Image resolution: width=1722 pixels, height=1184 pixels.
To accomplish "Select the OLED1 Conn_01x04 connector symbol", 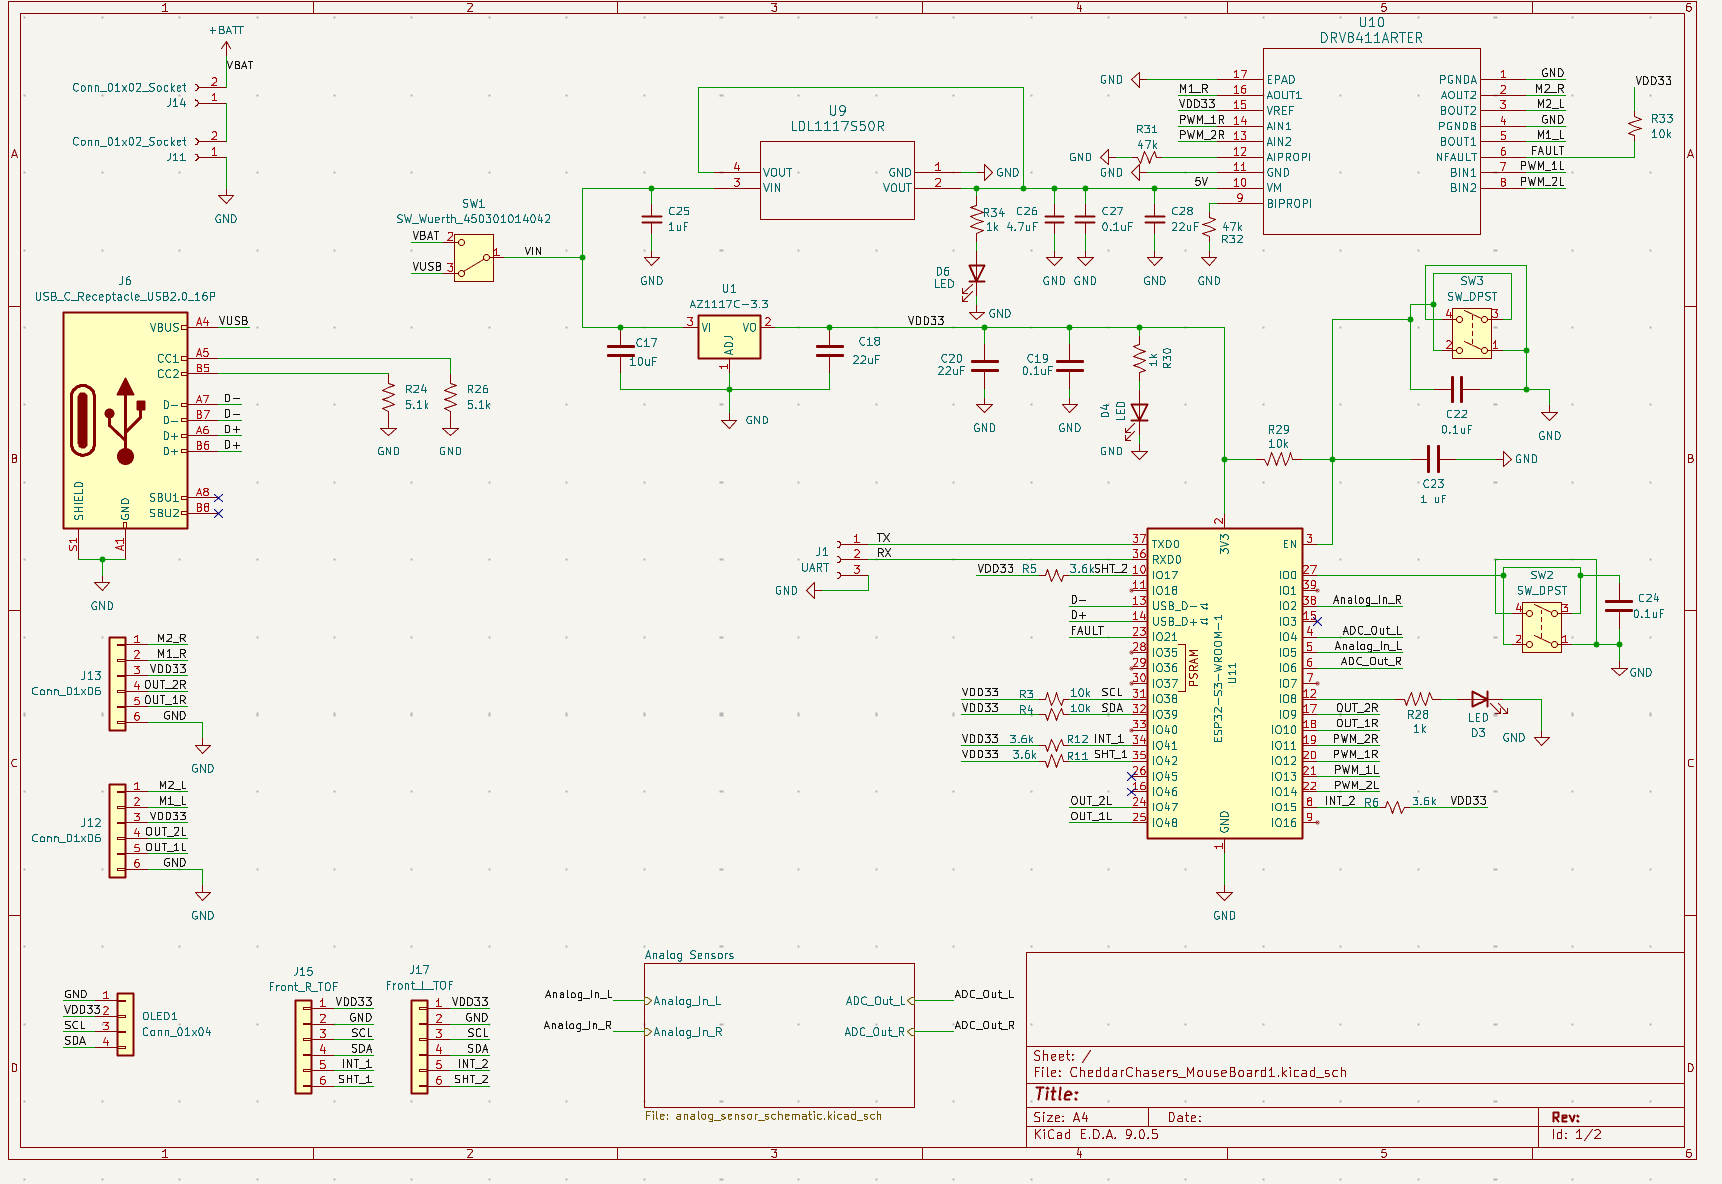I will (x=125, y=1024).
